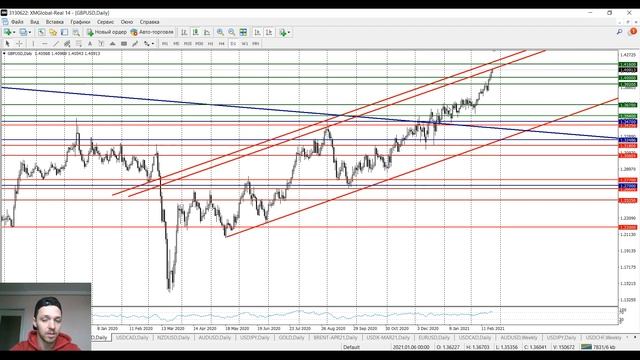
Task: Enable the D1 timeframe
Action: pos(233,44)
